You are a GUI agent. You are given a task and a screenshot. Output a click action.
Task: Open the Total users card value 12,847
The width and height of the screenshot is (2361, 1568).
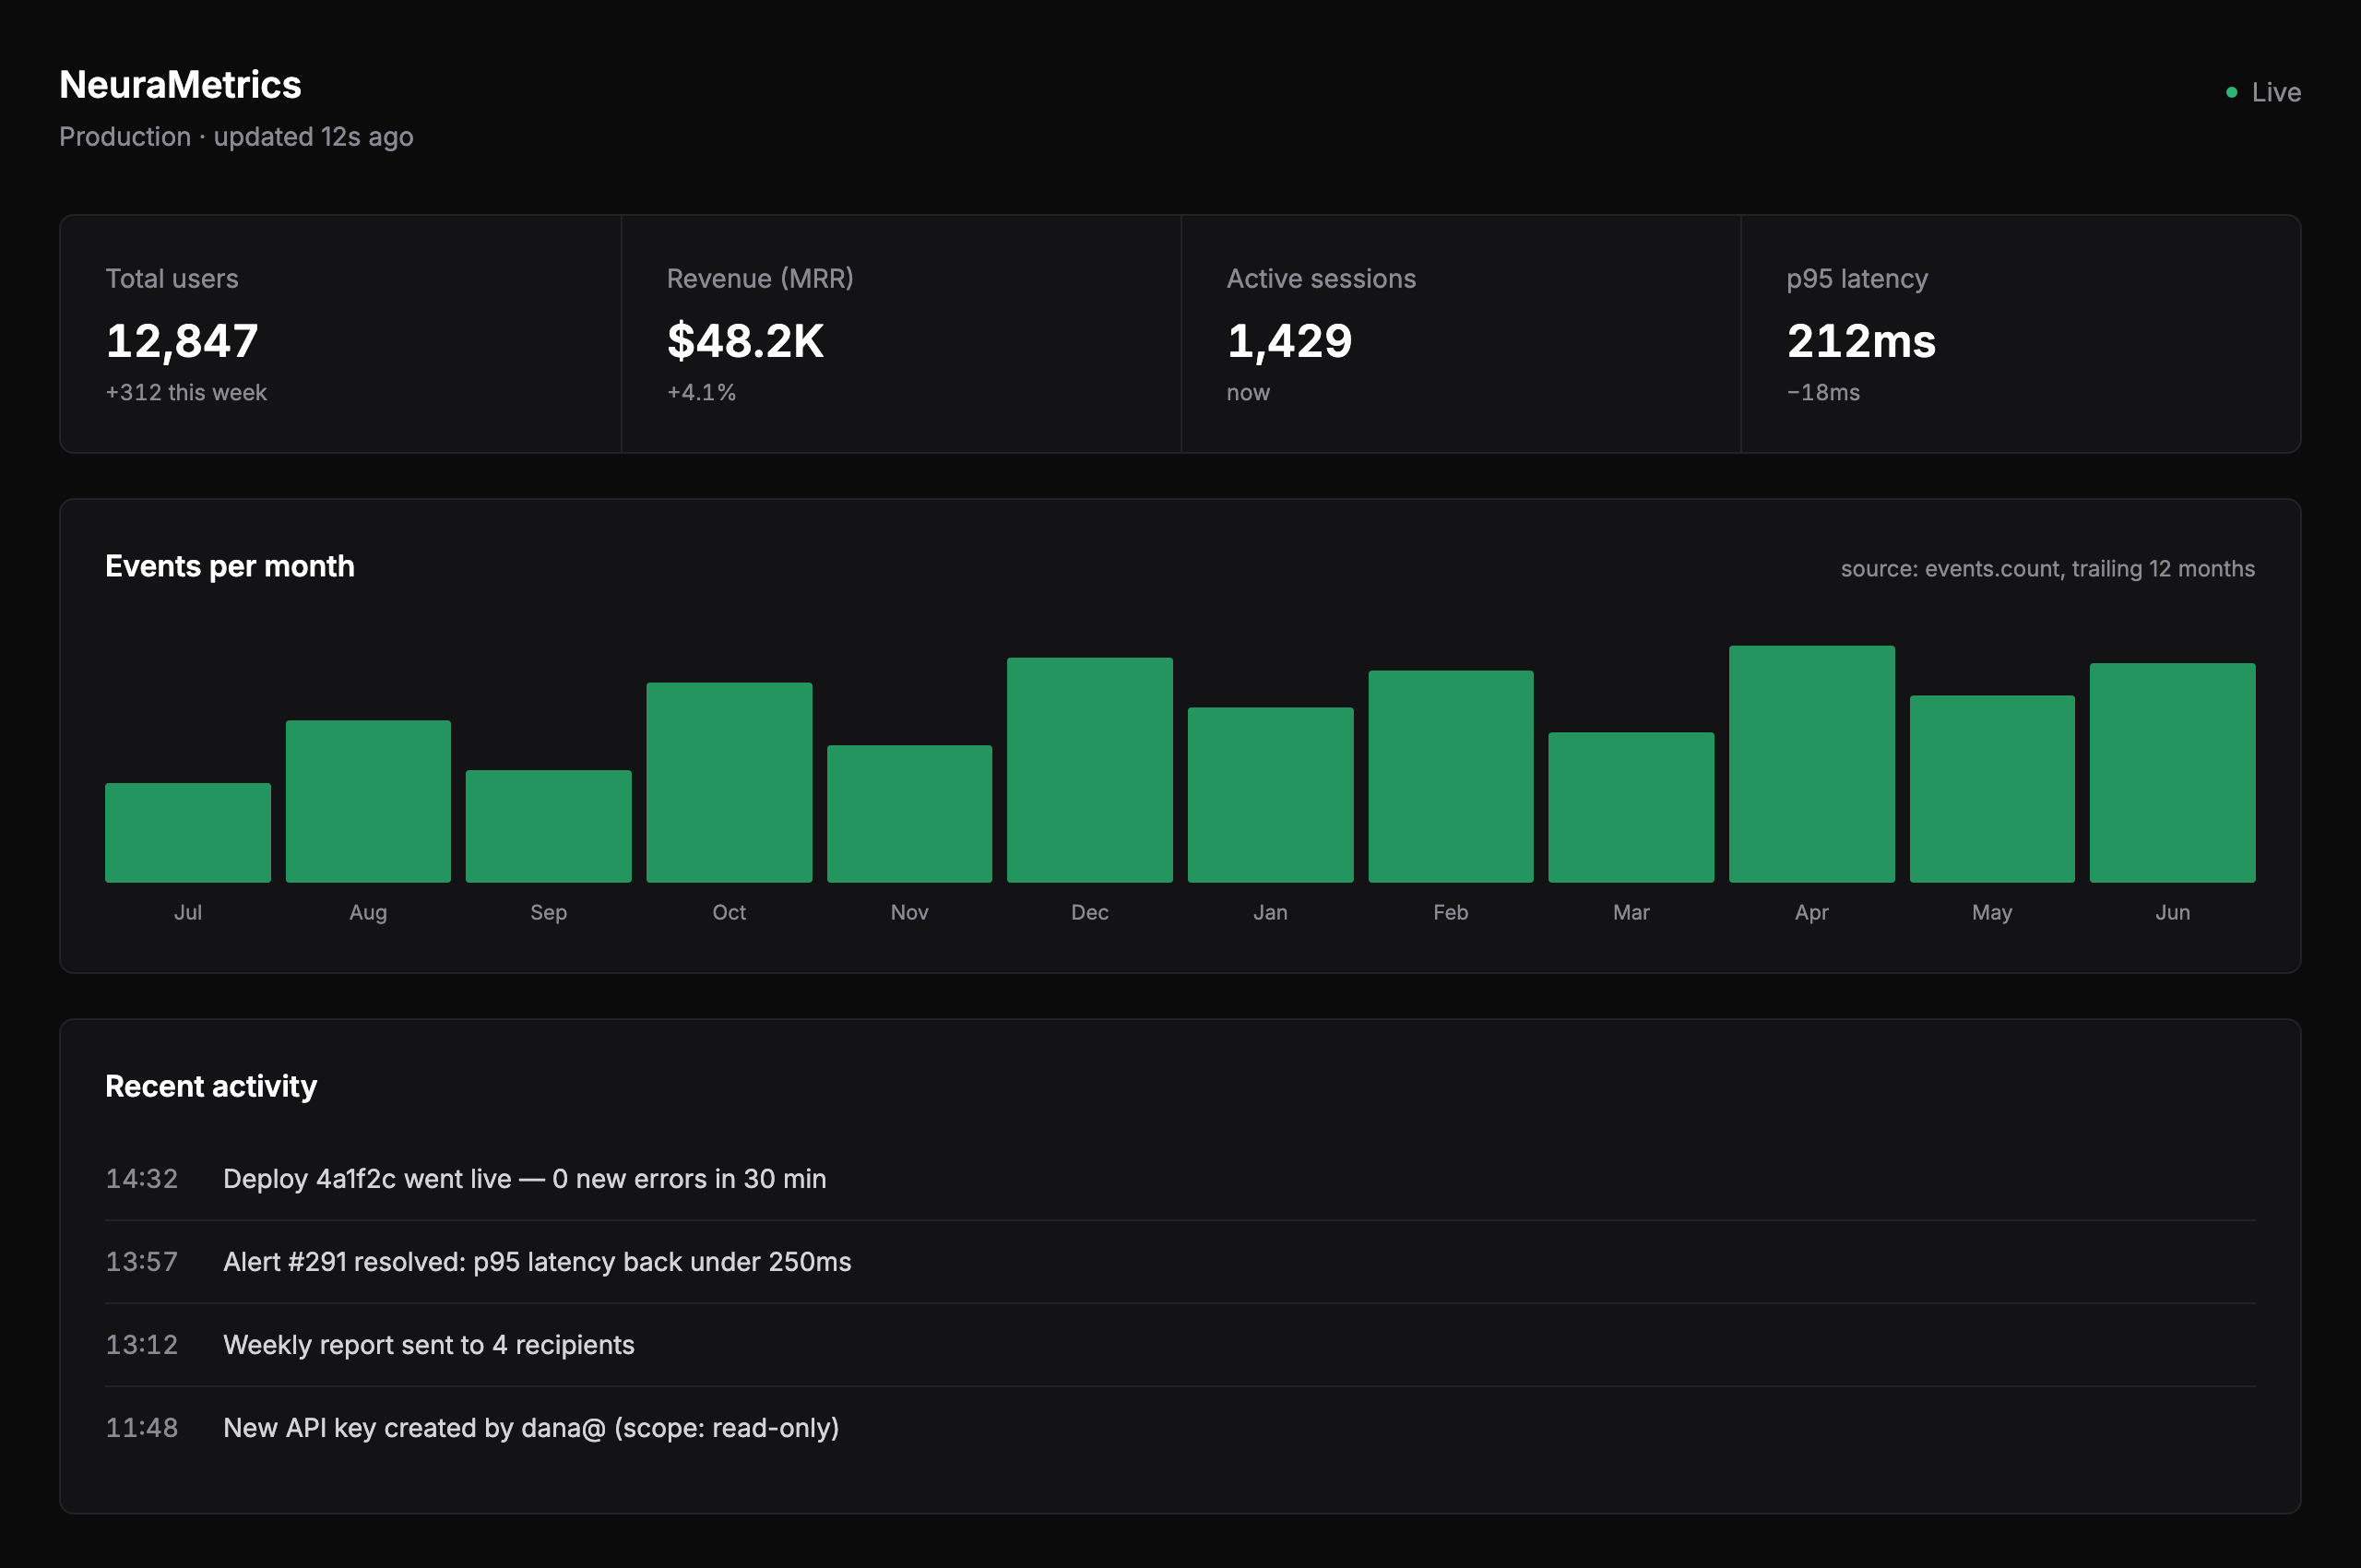click(182, 341)
